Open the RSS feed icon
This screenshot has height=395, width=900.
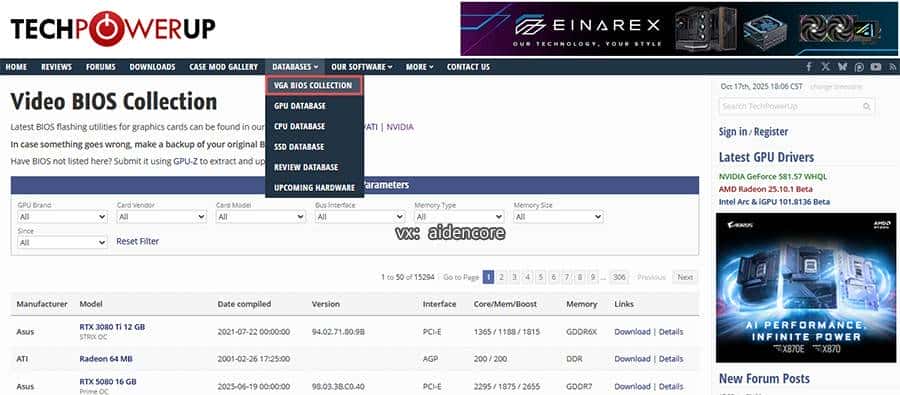pos(893,67)
